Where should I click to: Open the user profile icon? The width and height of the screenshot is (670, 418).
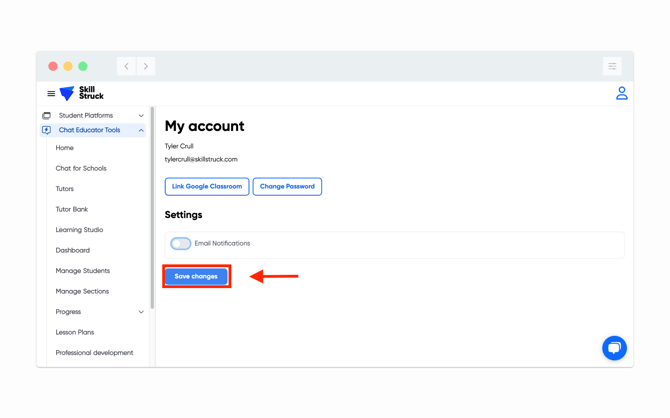click(x=621, y=93)
